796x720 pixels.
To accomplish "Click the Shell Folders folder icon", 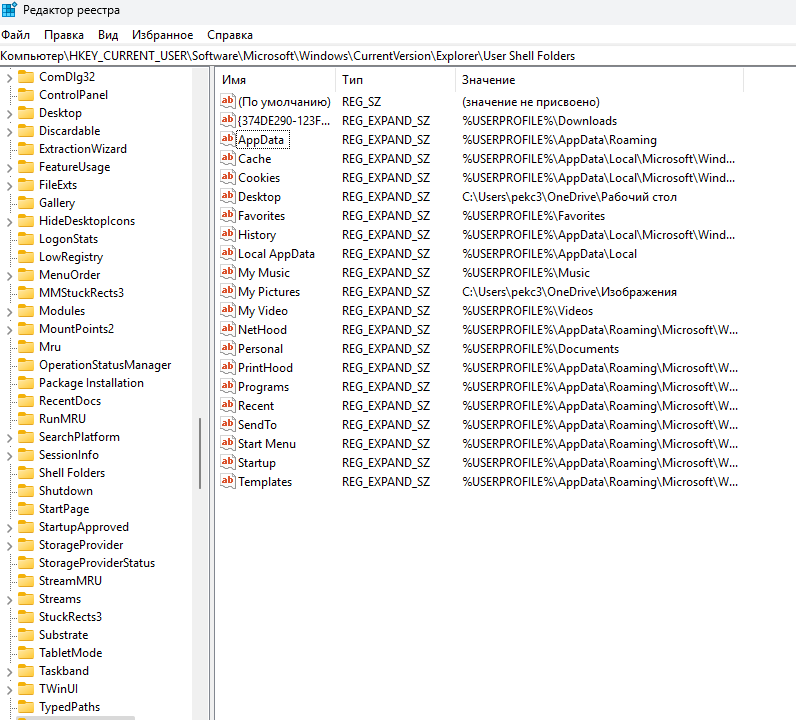I will [x=25, y=473].
